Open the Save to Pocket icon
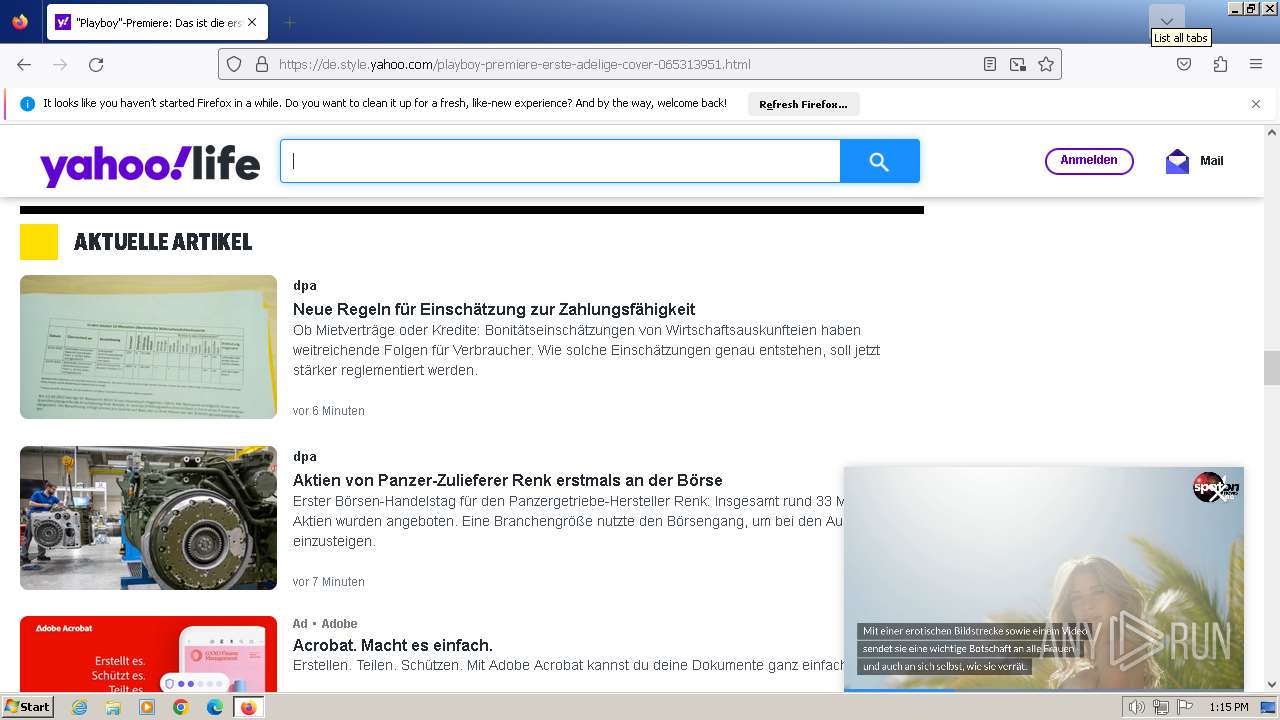 click(1184, 64)
